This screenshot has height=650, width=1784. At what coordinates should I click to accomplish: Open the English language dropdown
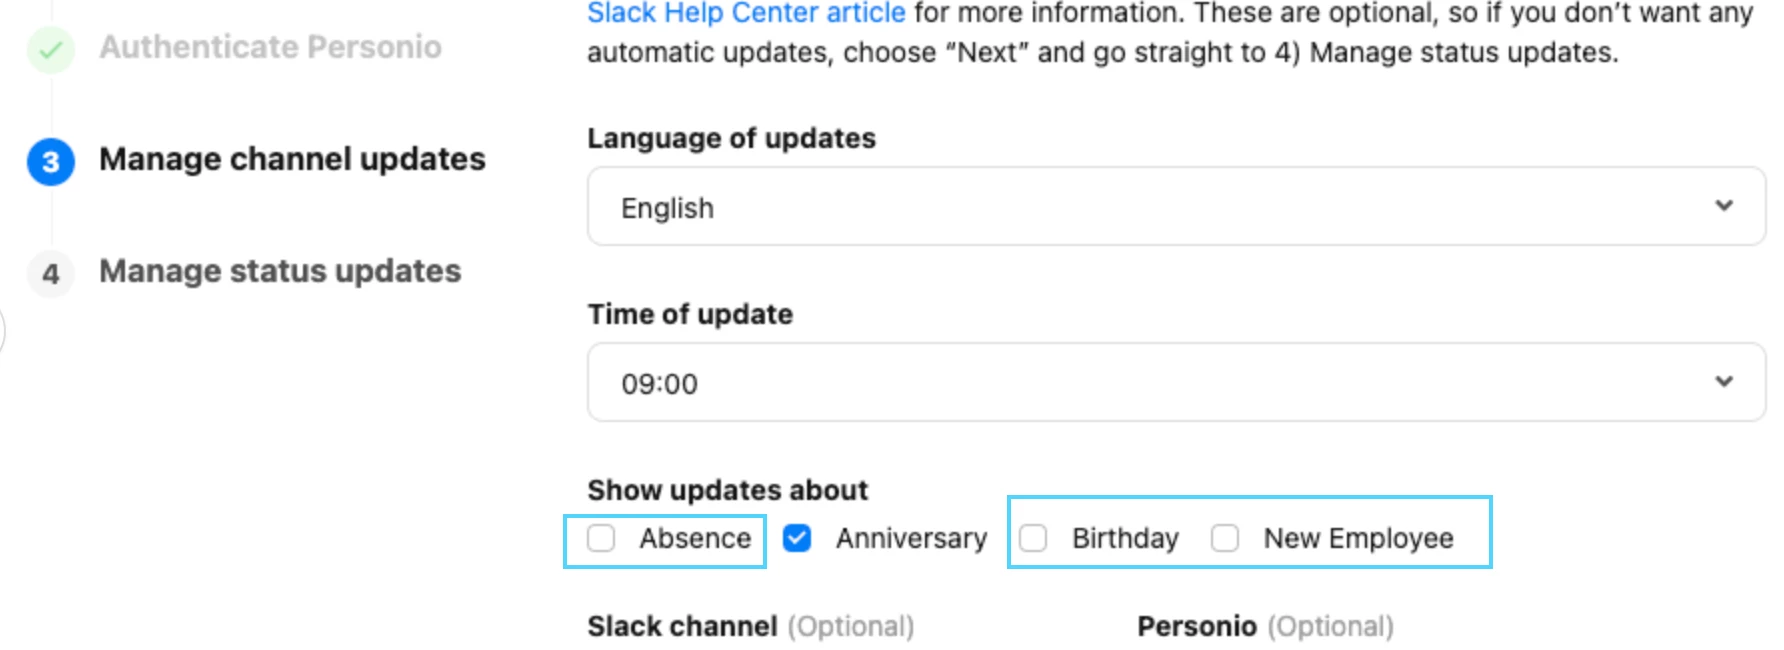1176,206
